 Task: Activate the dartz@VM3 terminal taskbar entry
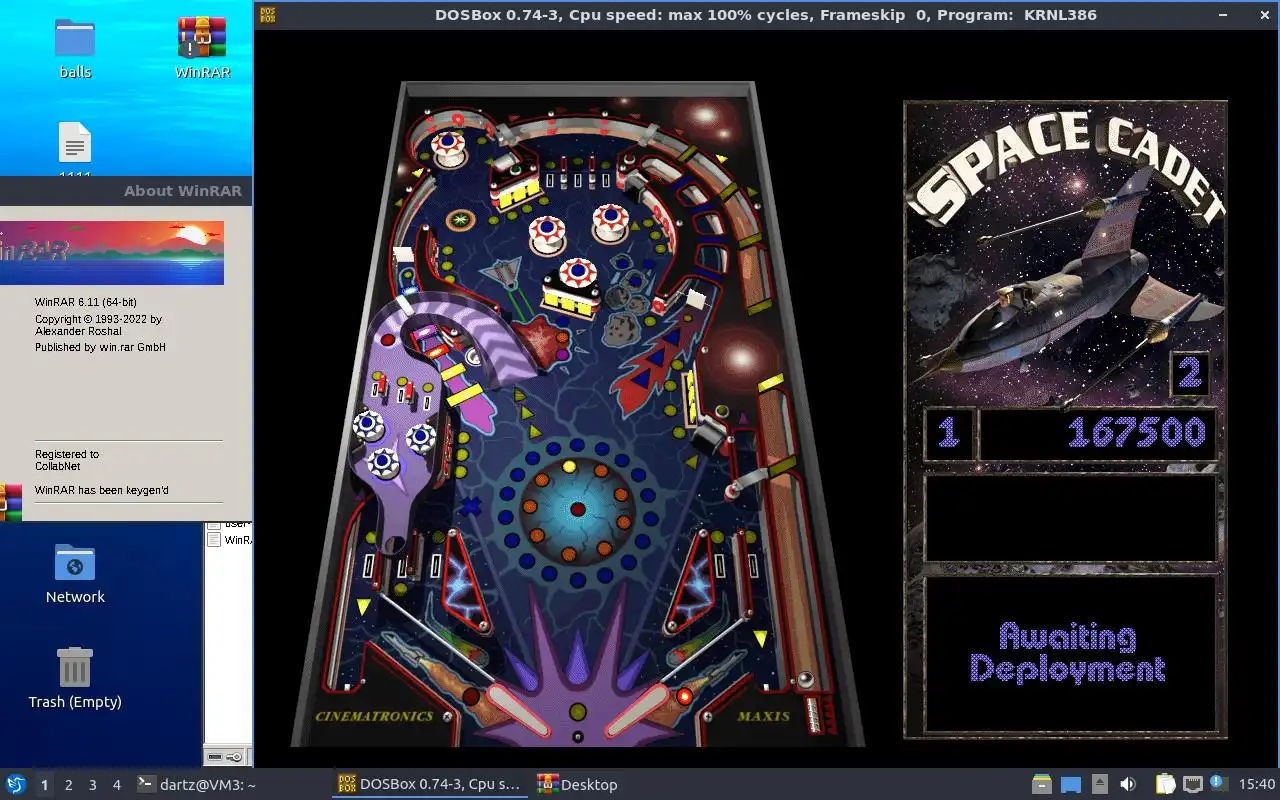(196, 785)
